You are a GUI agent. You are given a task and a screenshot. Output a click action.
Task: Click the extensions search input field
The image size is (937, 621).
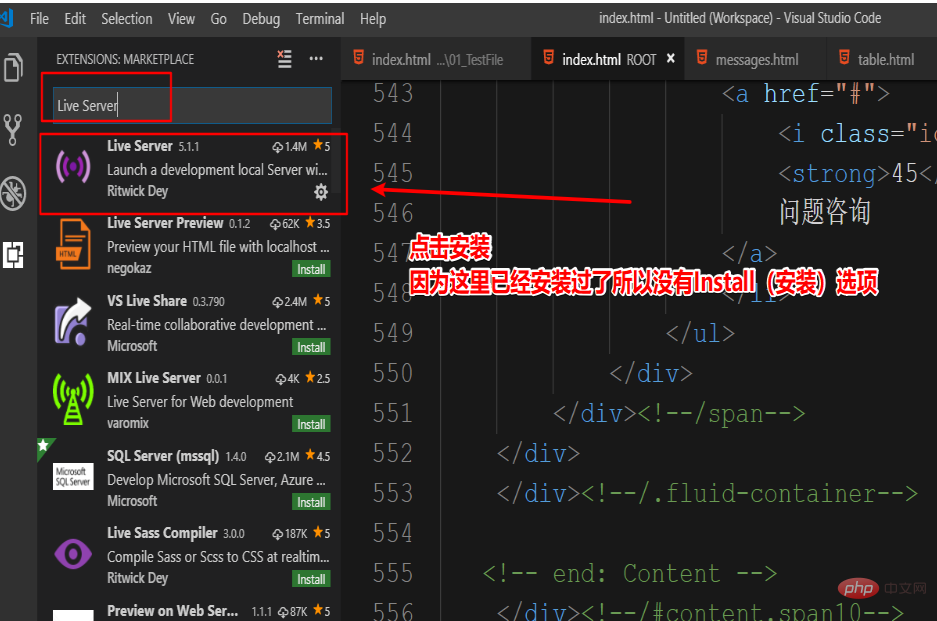pos(192,106)
